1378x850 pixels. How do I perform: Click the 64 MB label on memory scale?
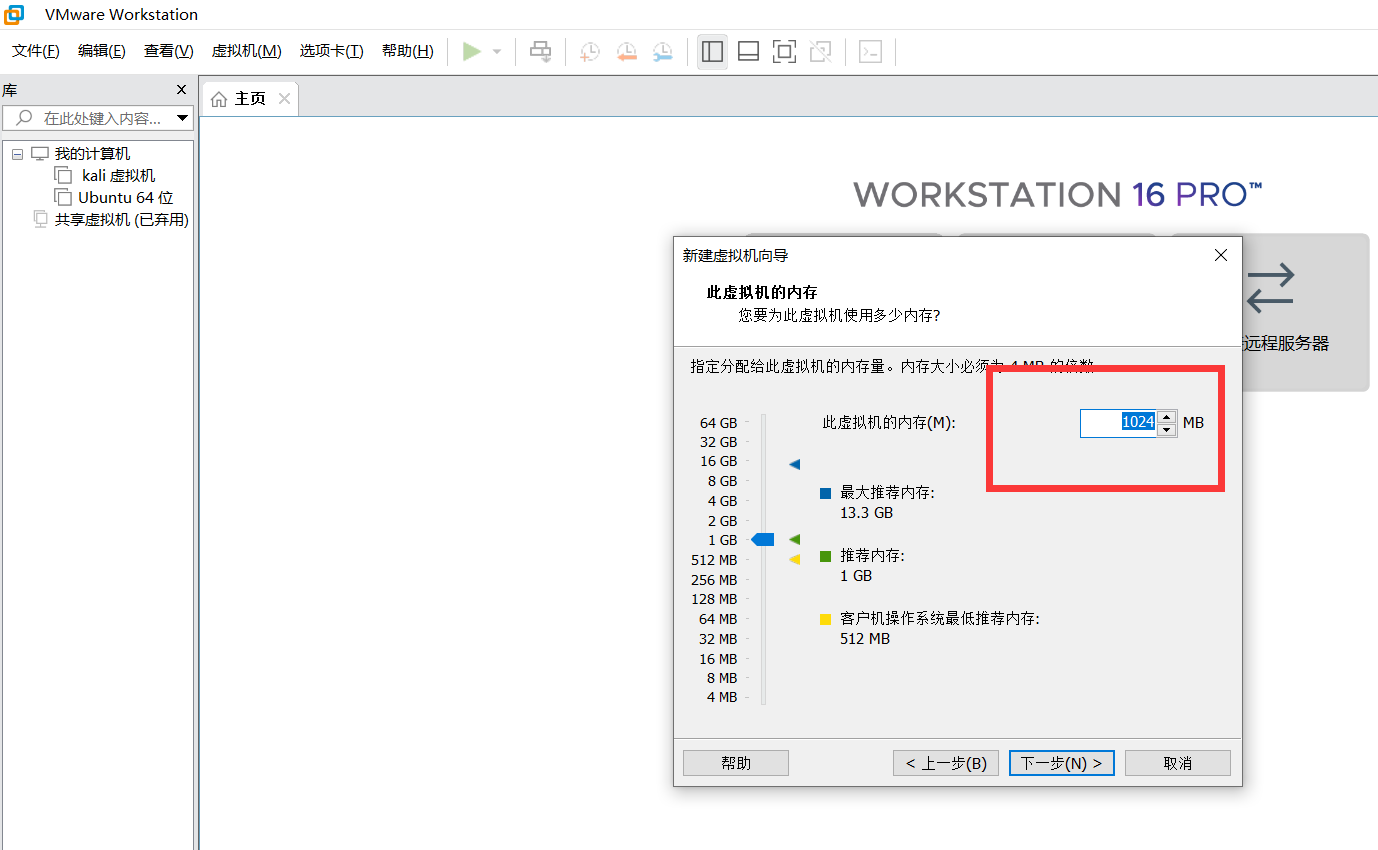718,619
